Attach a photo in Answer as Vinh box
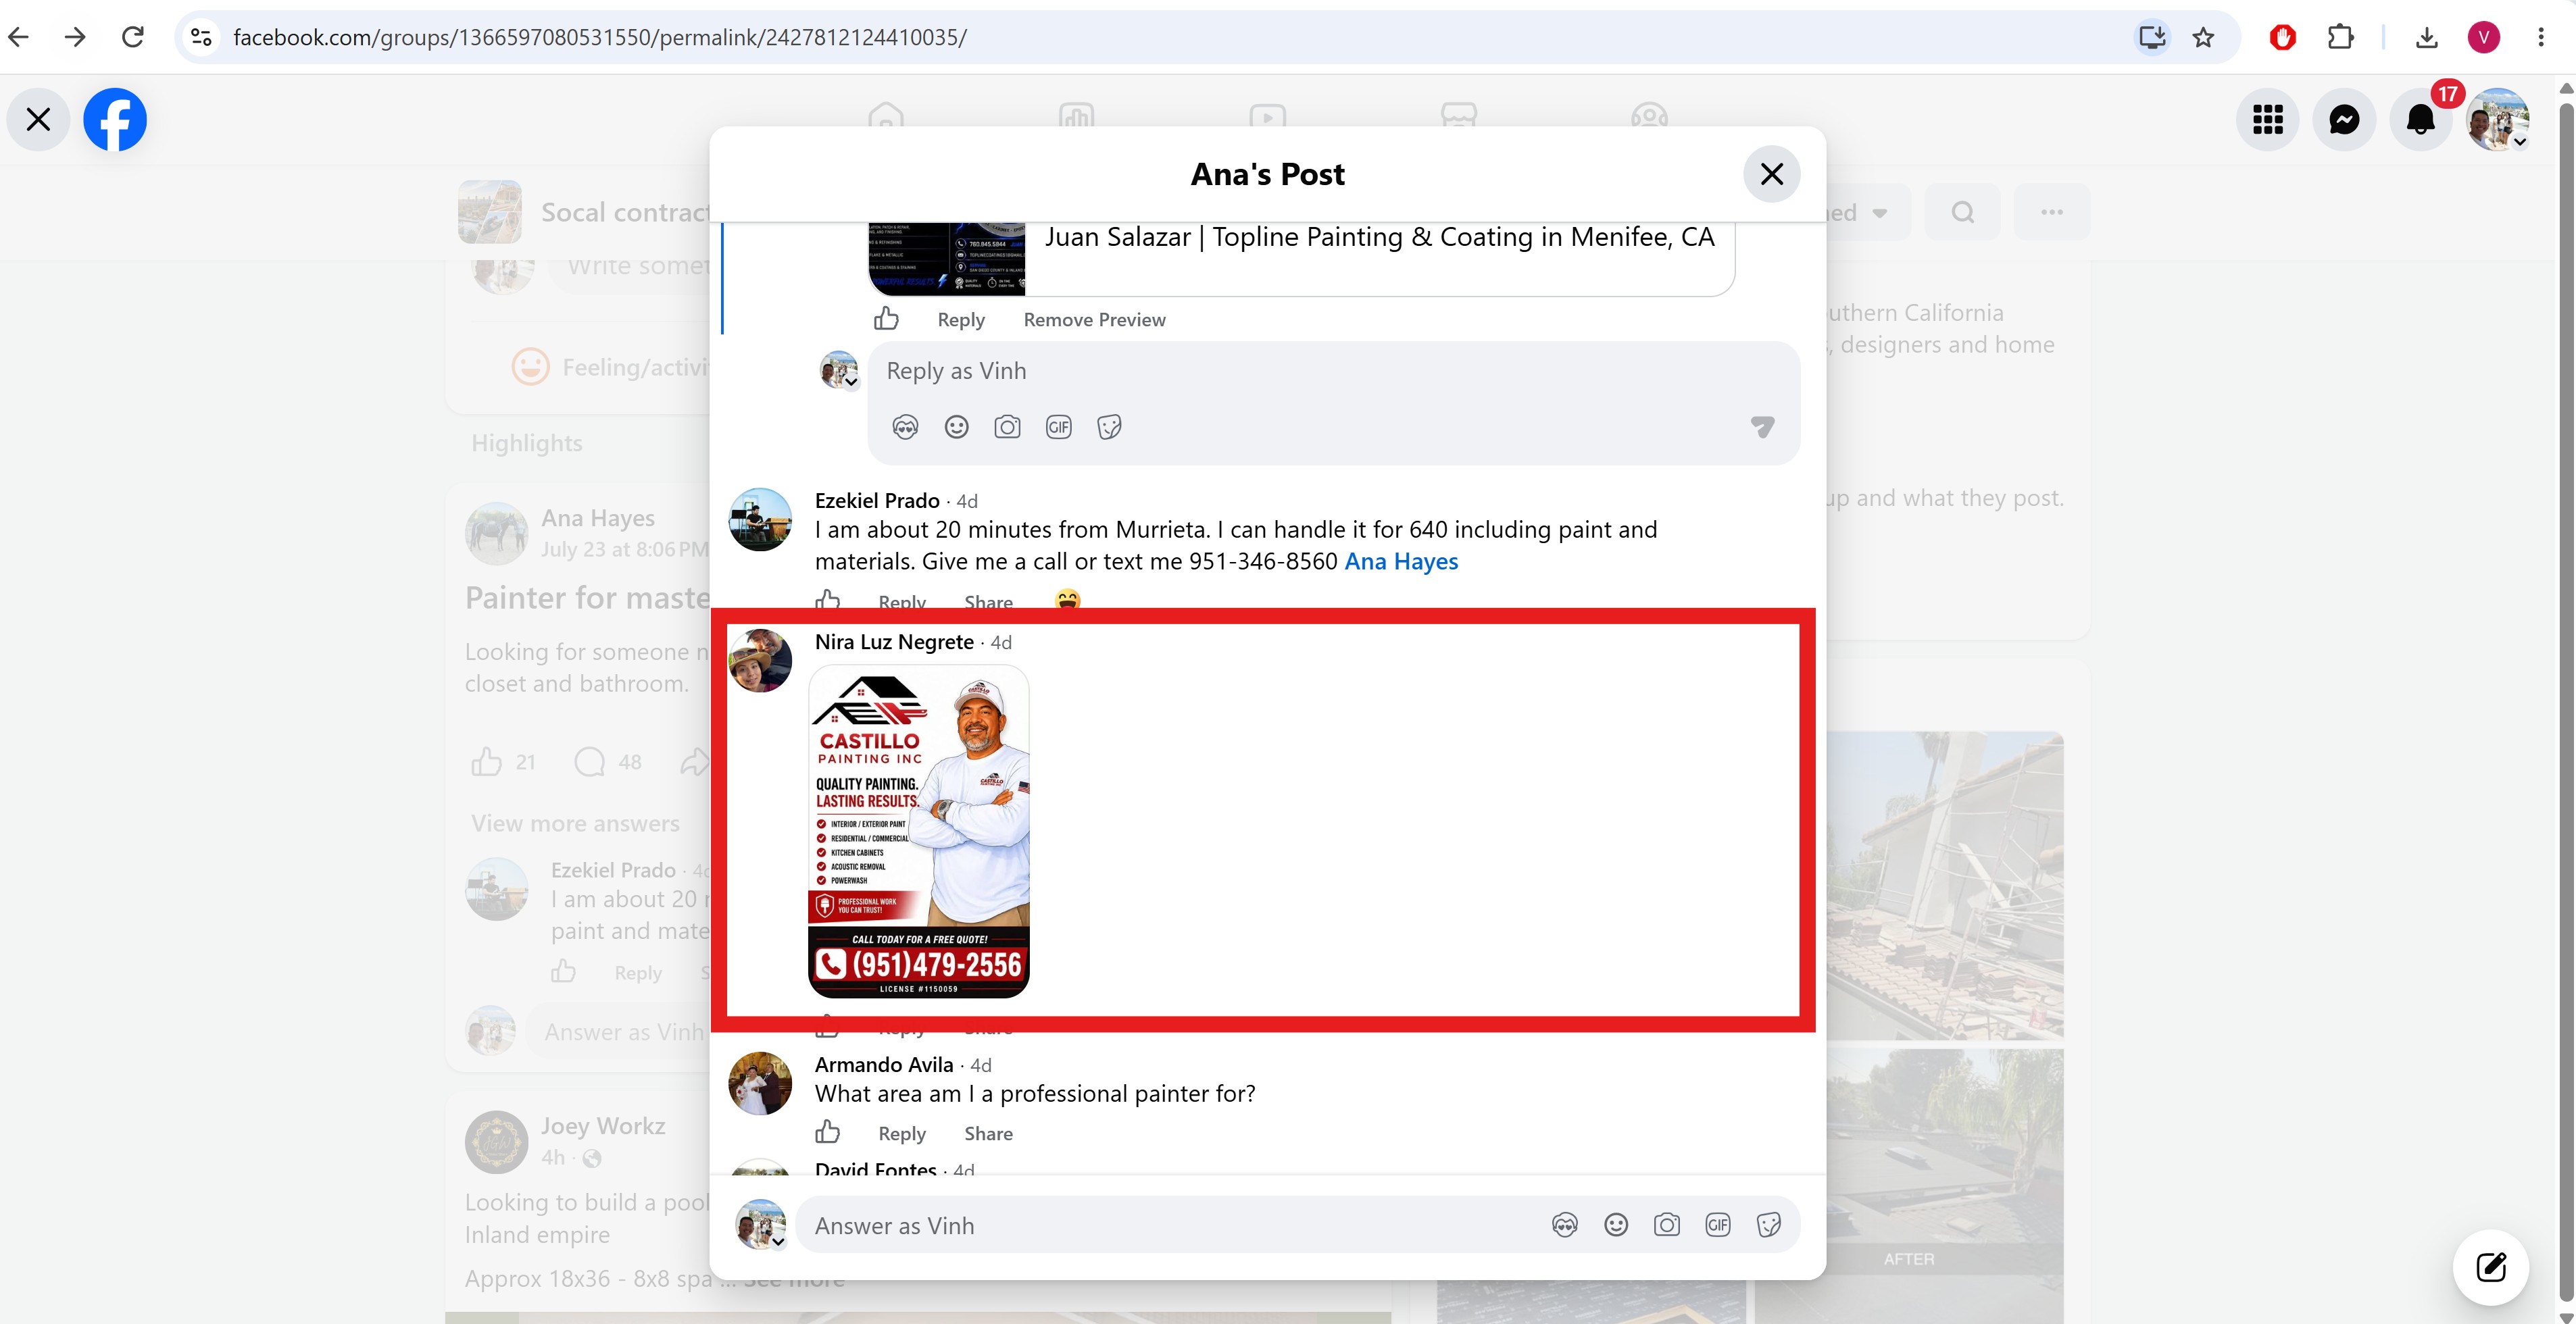2576x1324 pixels. pos(1667,1226)
